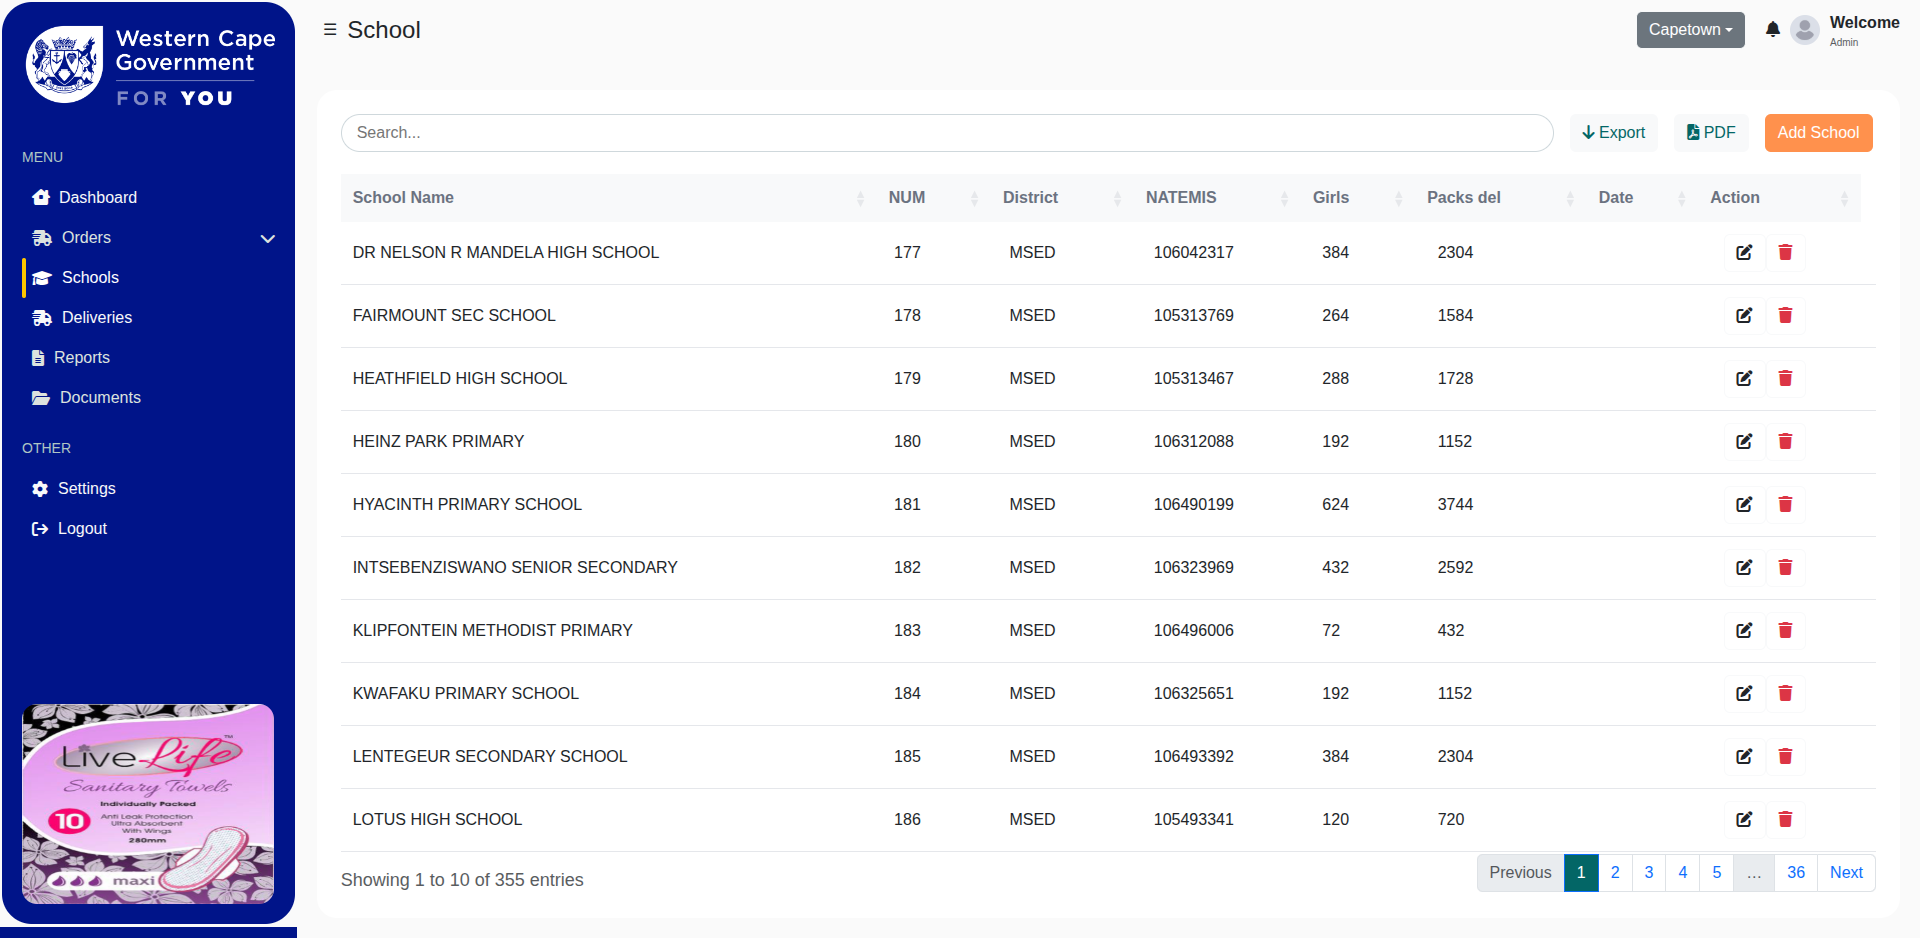Toggle the Packs del column sort order
The height and width of the screenshot is (938, 1920).
(x=1568, y=197)
